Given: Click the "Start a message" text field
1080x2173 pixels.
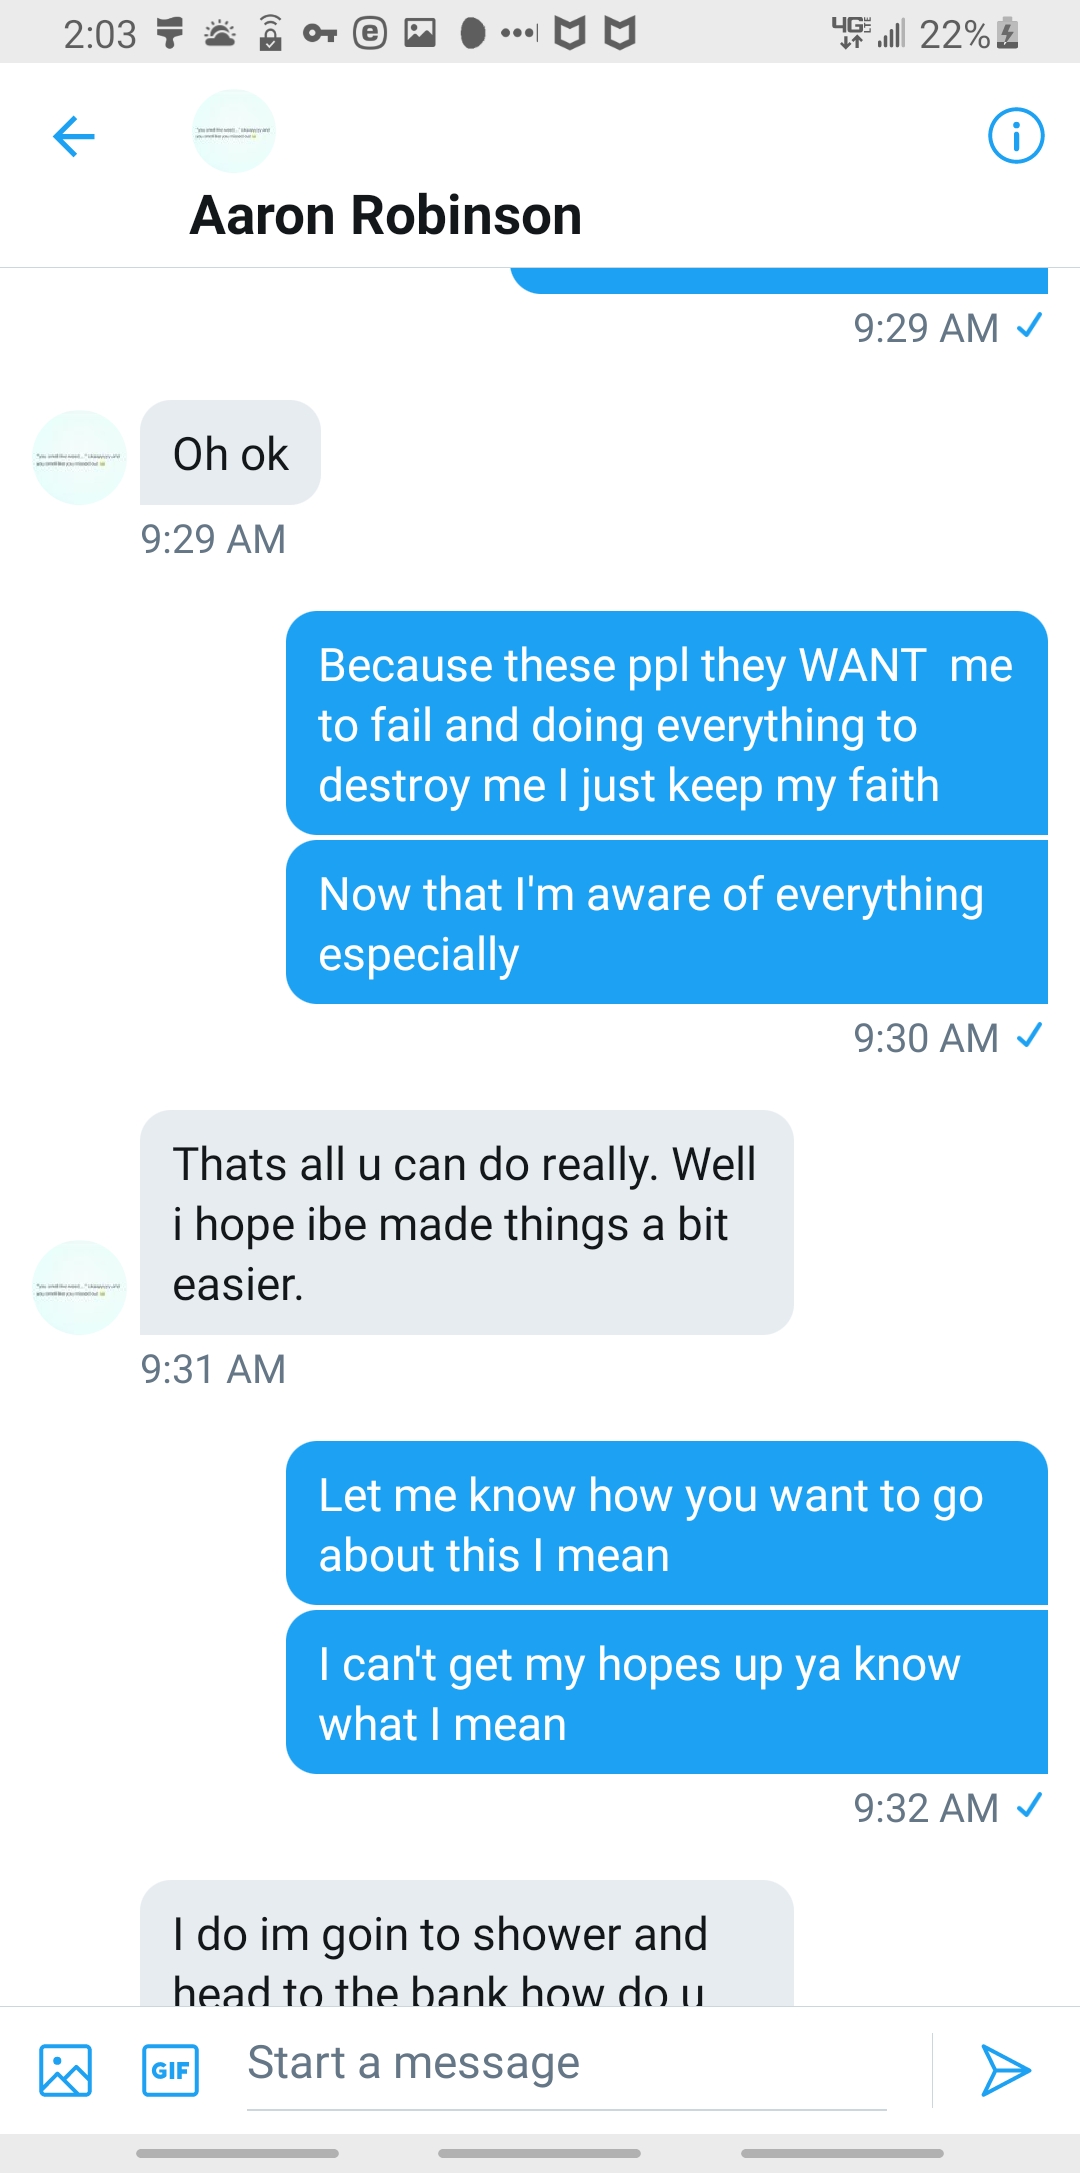Looking at the screenshot, I should point(566,2064).
